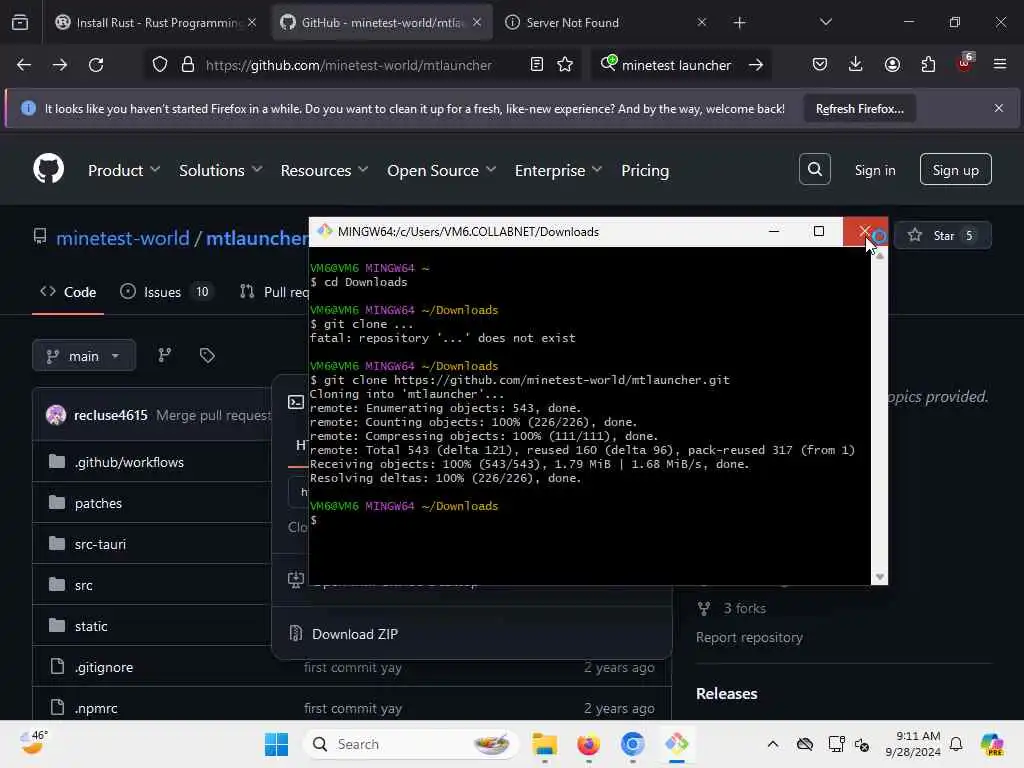Open a new tab with plus button

[739, 23]
